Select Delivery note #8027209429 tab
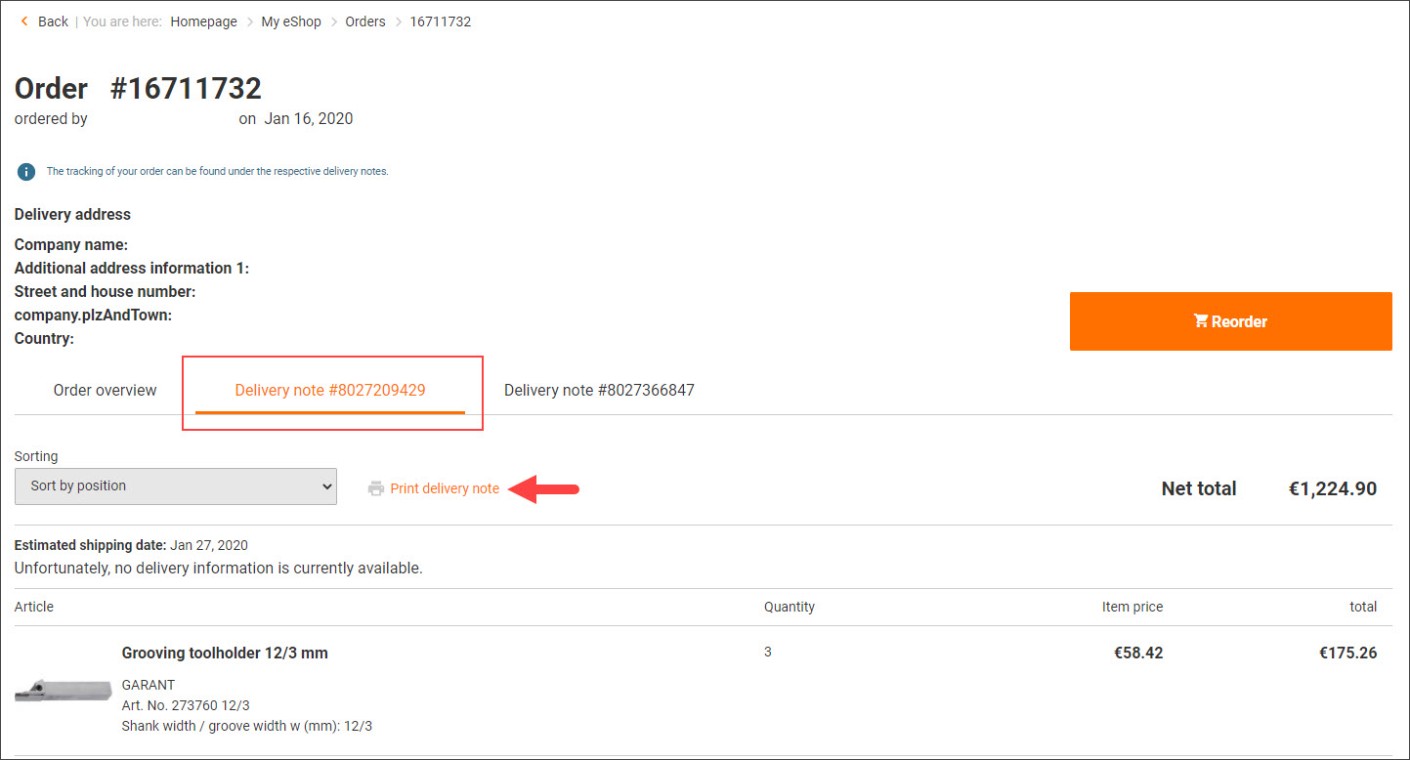 [330, 390]
